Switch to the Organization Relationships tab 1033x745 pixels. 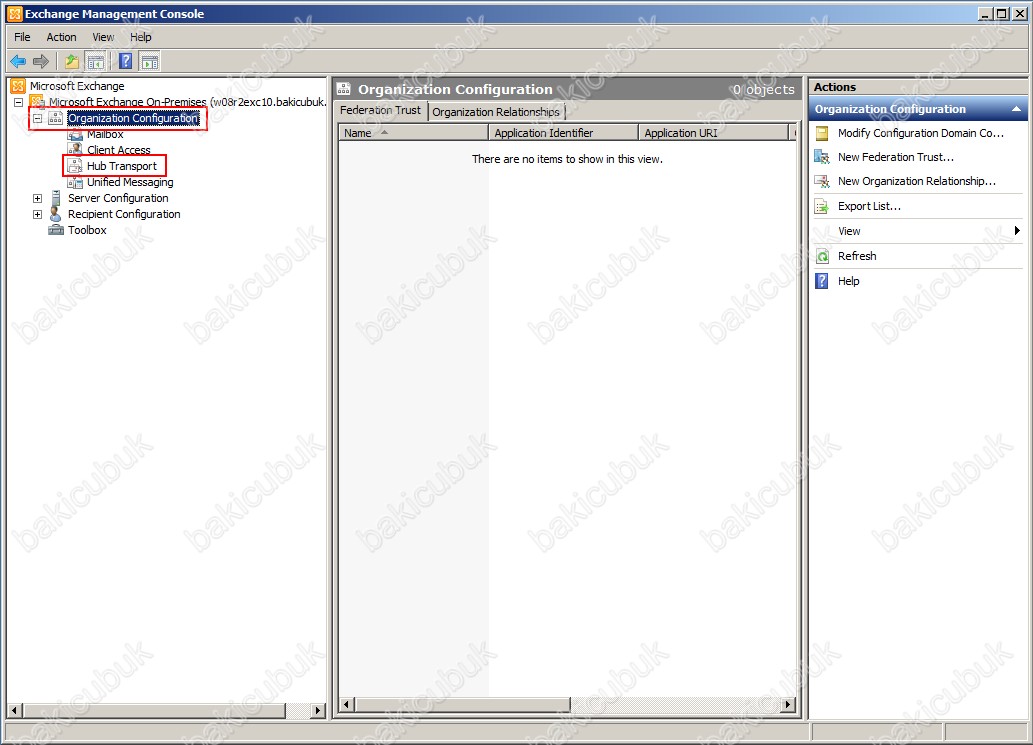tap(496, 112)
